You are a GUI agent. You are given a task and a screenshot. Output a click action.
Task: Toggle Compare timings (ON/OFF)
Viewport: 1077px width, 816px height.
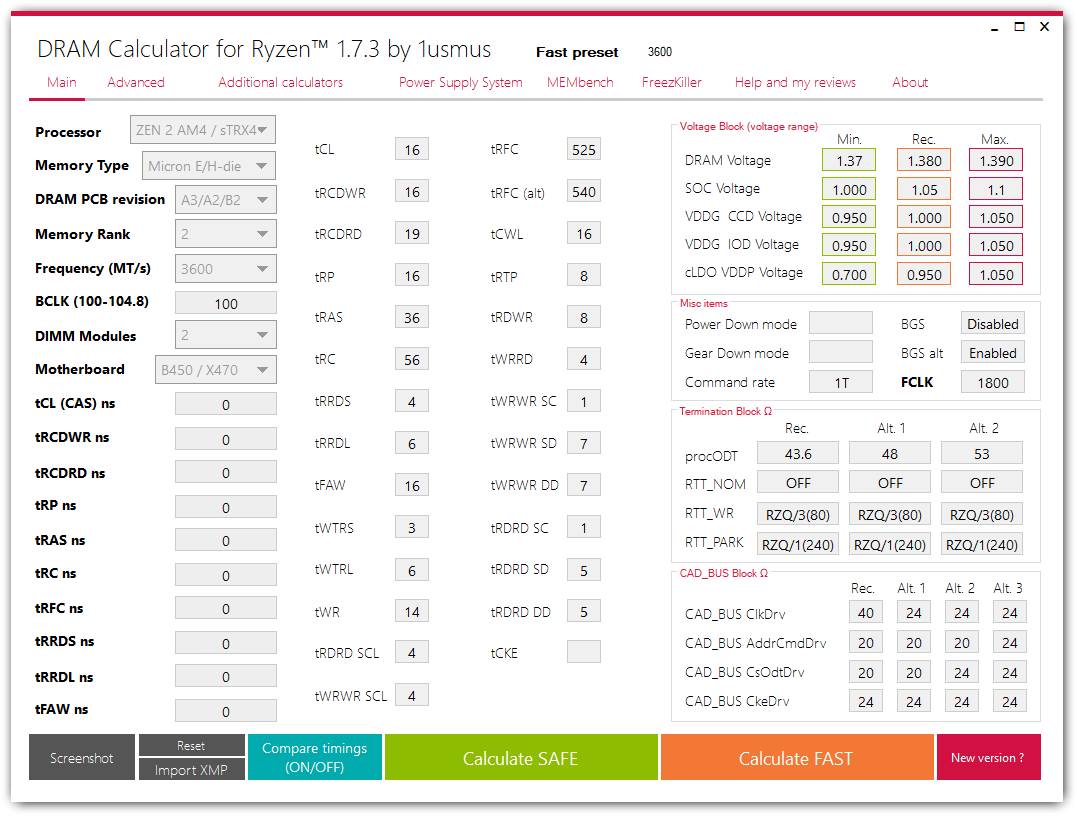tap(315, 757)
